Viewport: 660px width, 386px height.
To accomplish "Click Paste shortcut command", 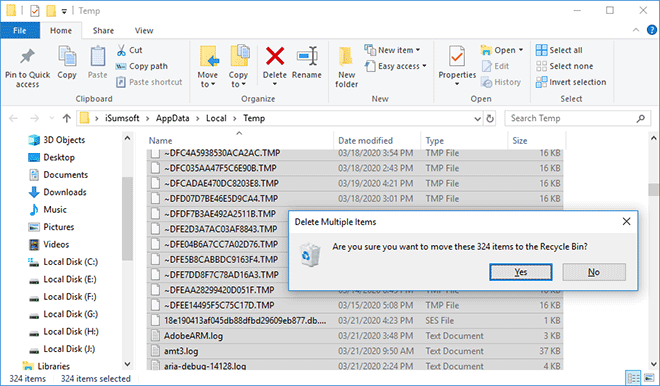I will click(x=149, y=82).
